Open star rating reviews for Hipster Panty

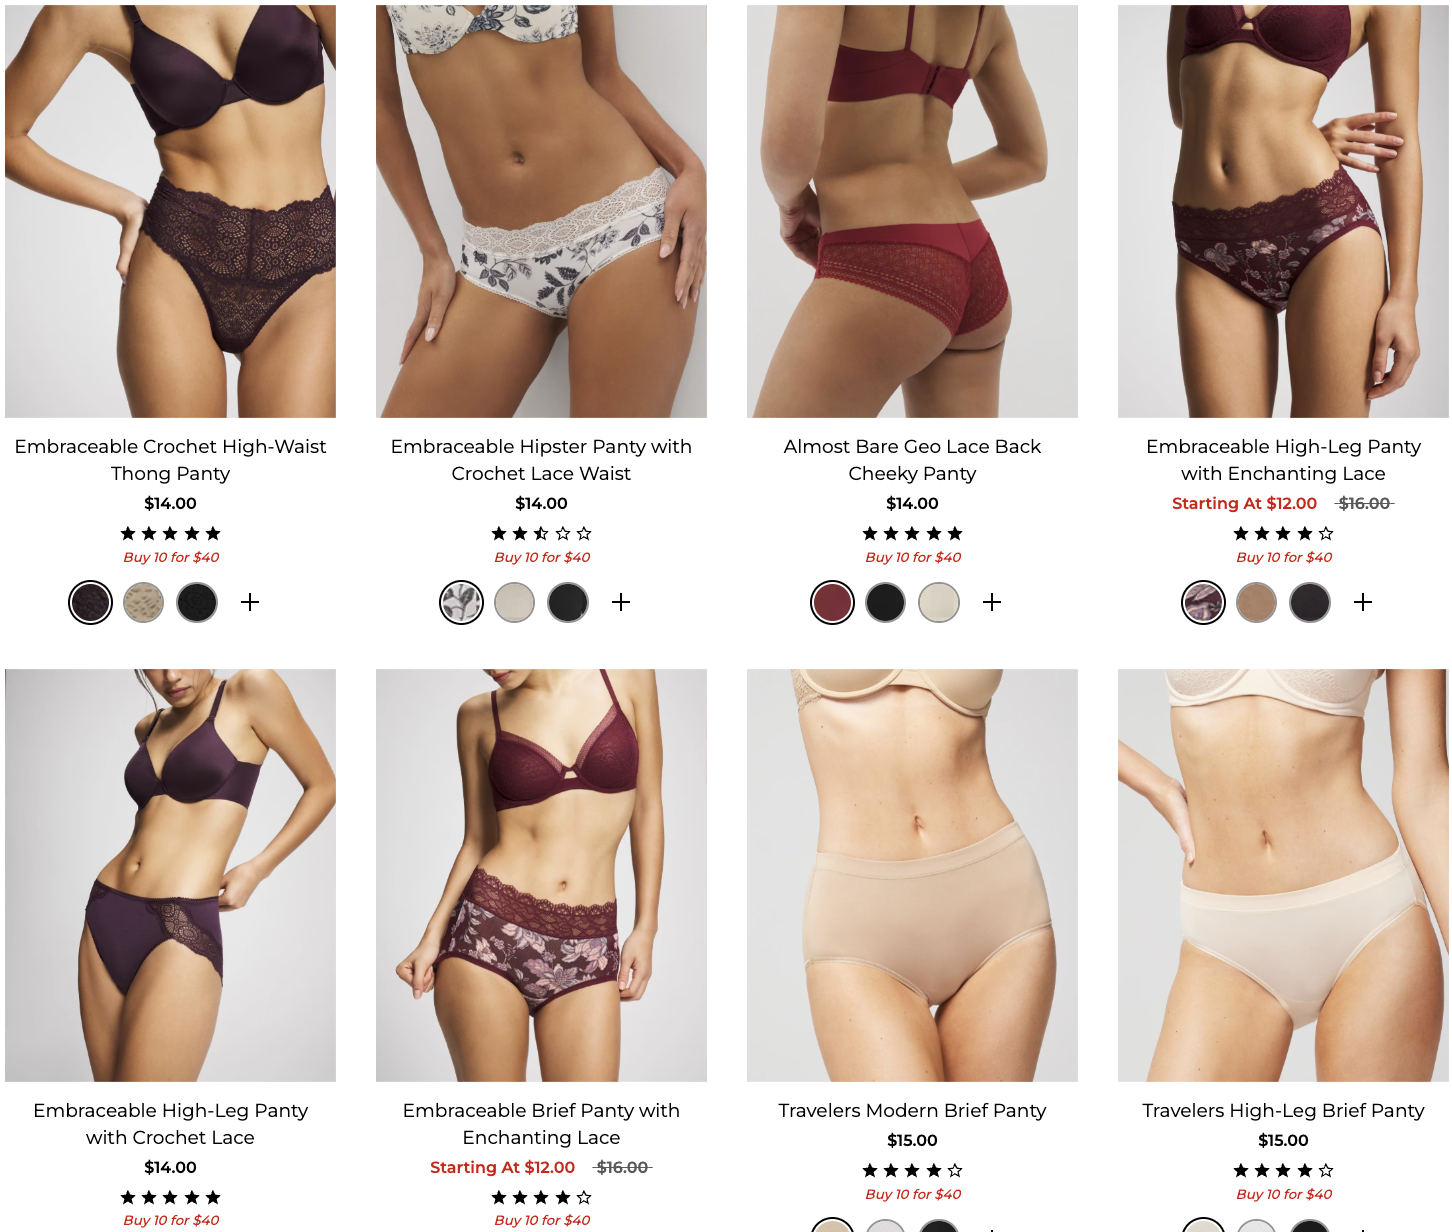point(541,533)
